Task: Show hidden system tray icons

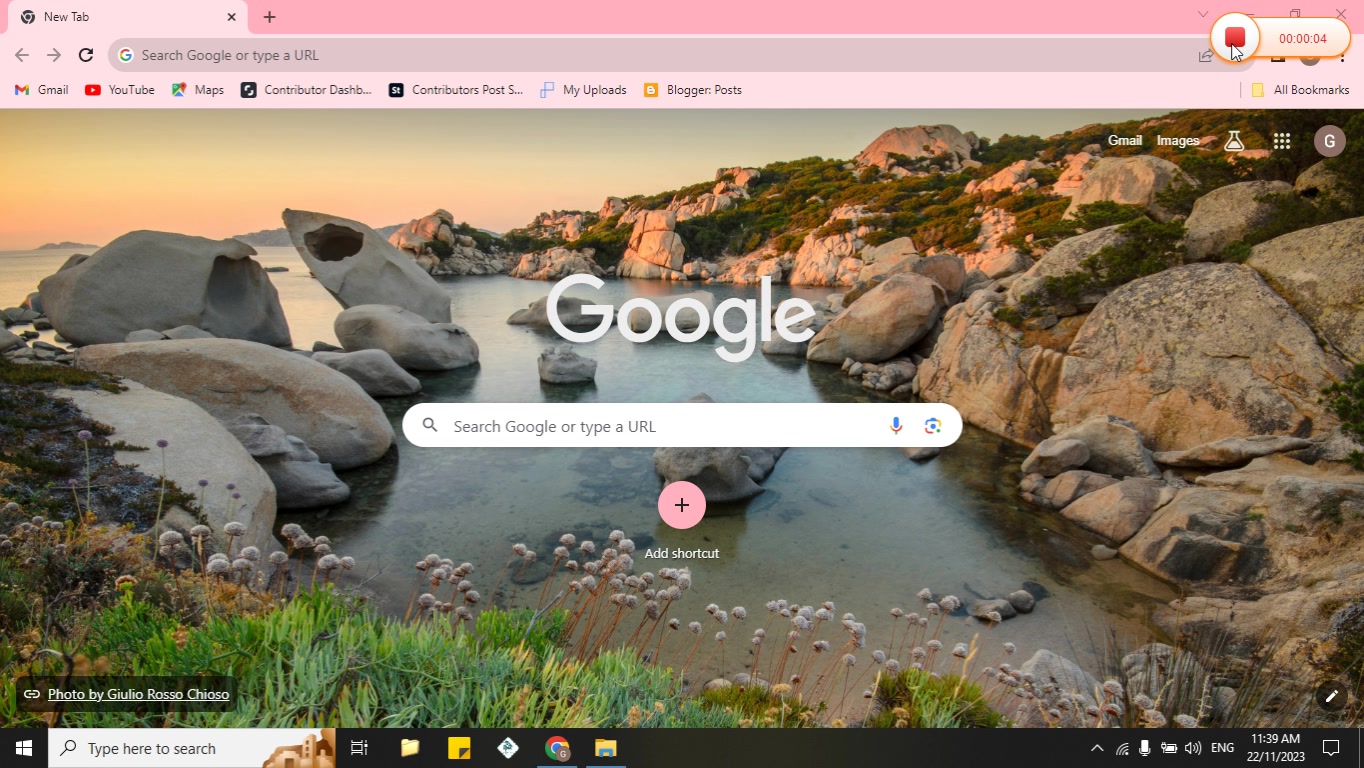Action: pos(1097,748)
